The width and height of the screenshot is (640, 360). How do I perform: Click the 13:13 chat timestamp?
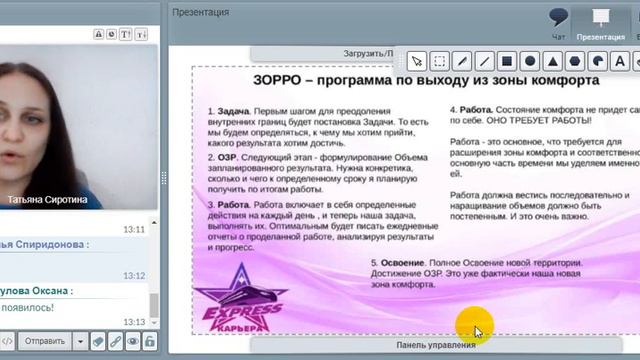coord(134,322)
